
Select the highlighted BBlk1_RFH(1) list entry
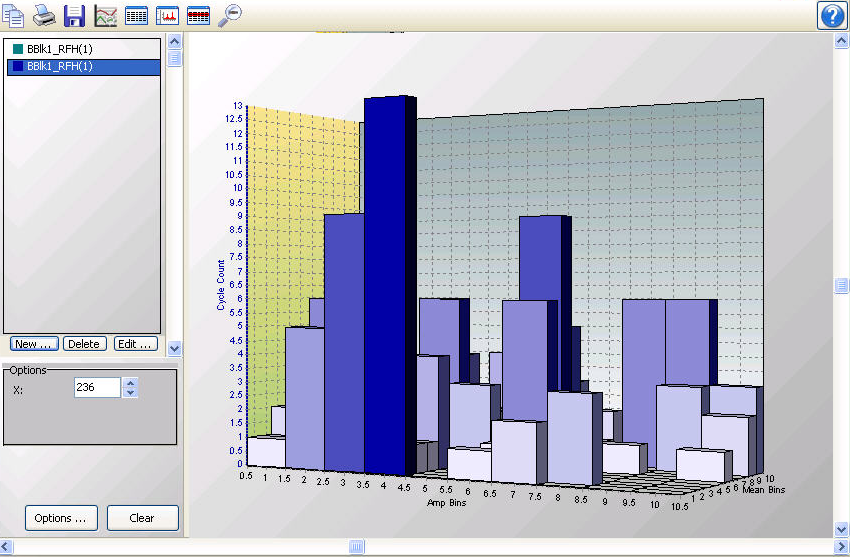point(60,66)
